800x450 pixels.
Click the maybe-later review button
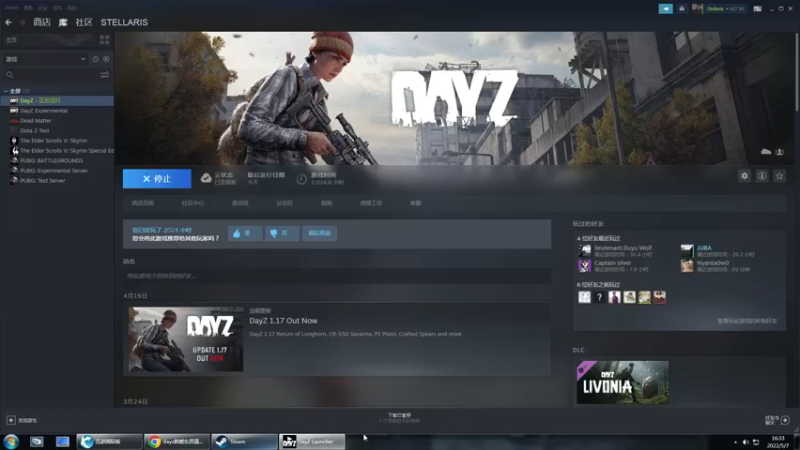[319, 233]
